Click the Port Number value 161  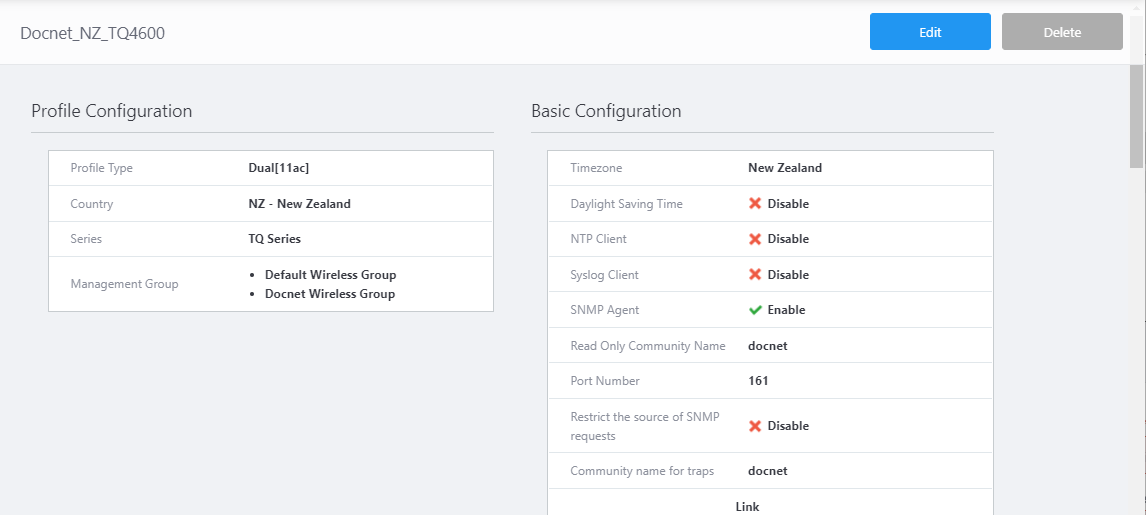click(758, 381)
